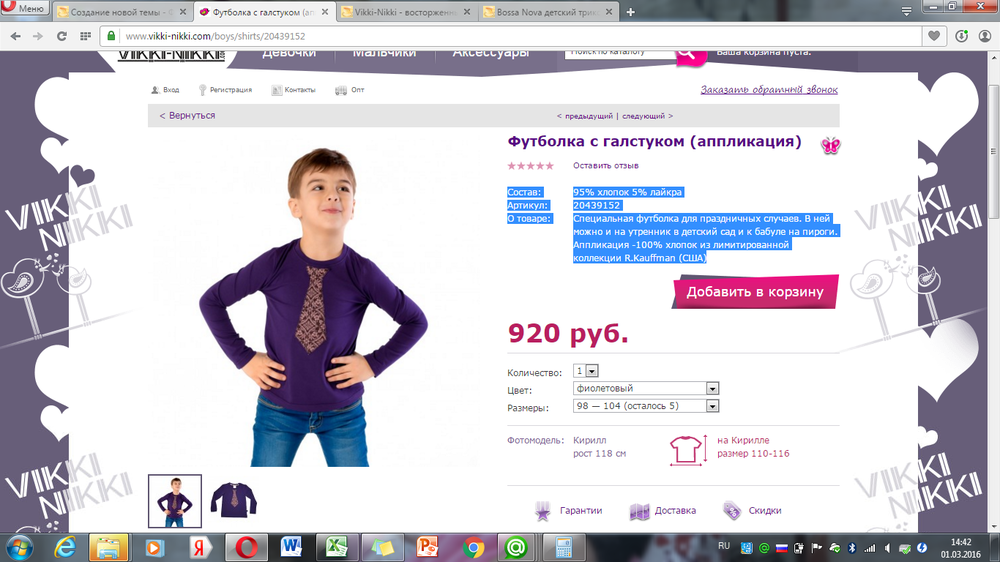Viewport: 1000px width, 562px height.
Task: Close the Футболка с галстуком tab
Action: (325, 12)
